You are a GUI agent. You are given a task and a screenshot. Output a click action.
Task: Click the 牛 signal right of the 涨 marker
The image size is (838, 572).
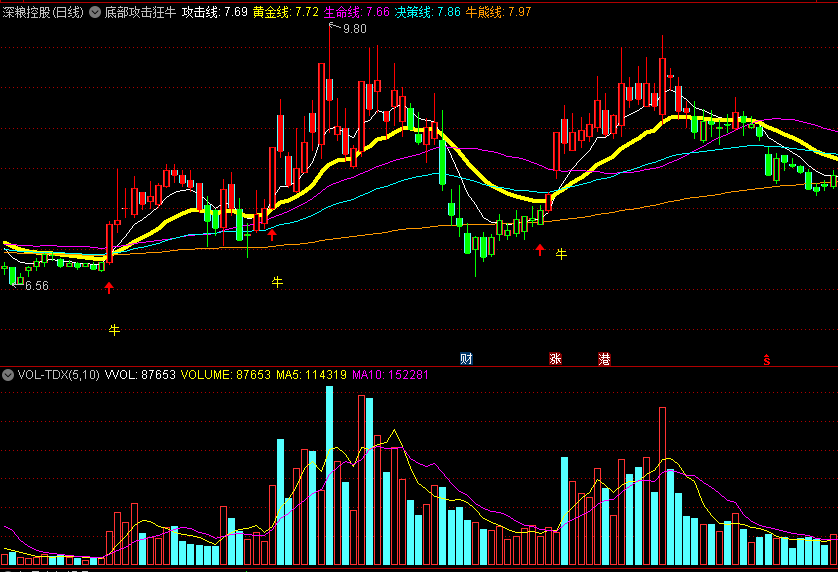561,254
